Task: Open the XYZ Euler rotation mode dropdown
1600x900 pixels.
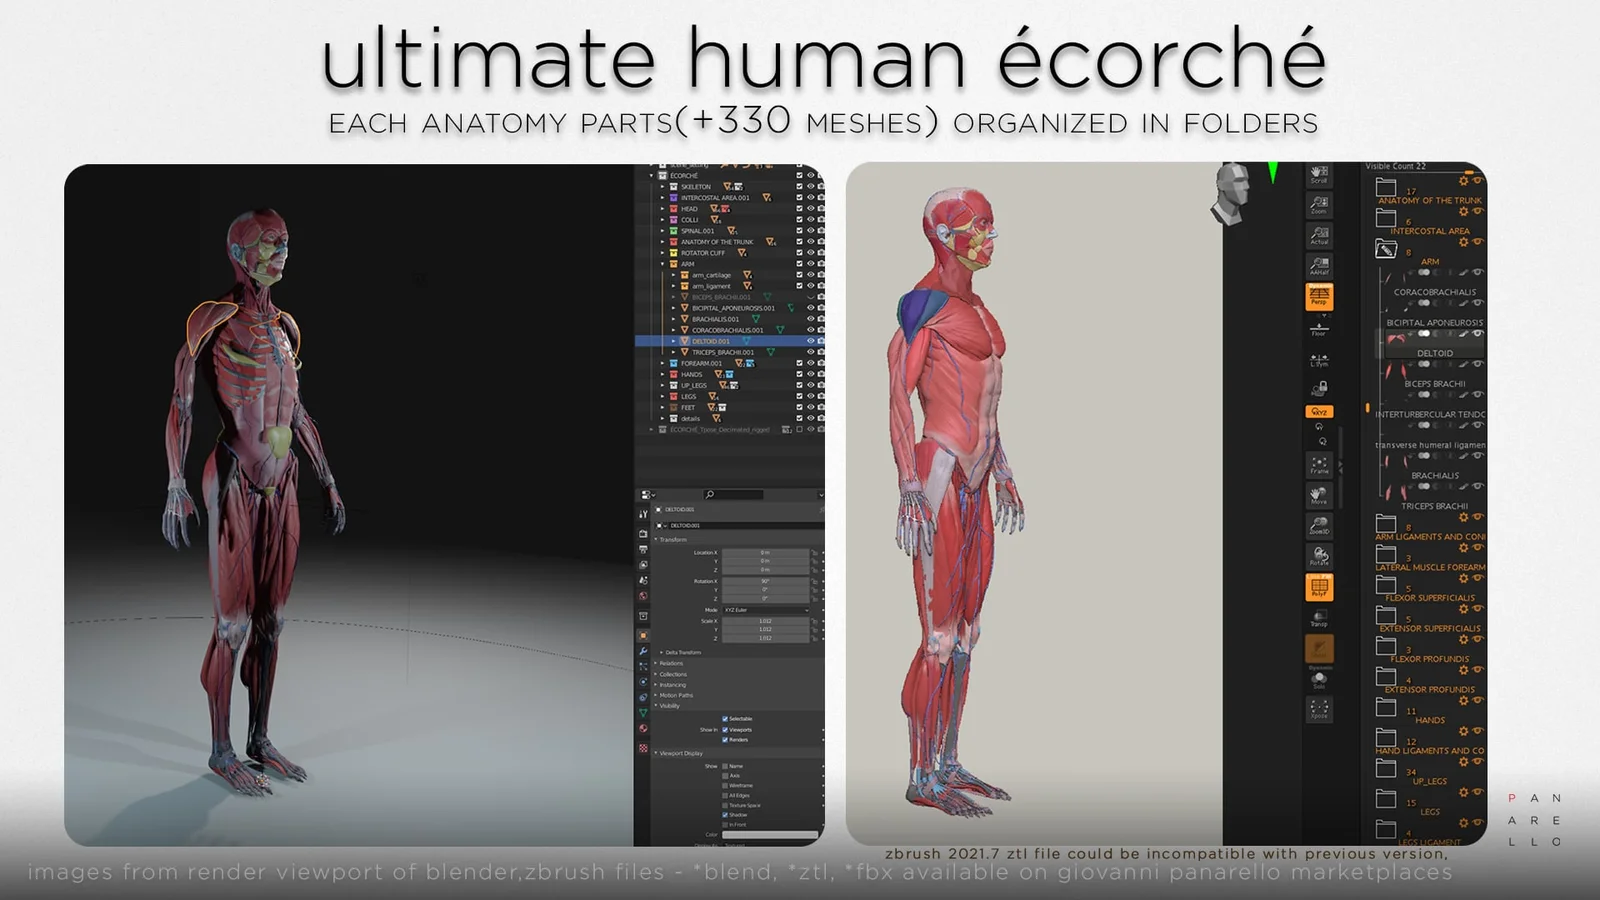Action: [766, 610]
